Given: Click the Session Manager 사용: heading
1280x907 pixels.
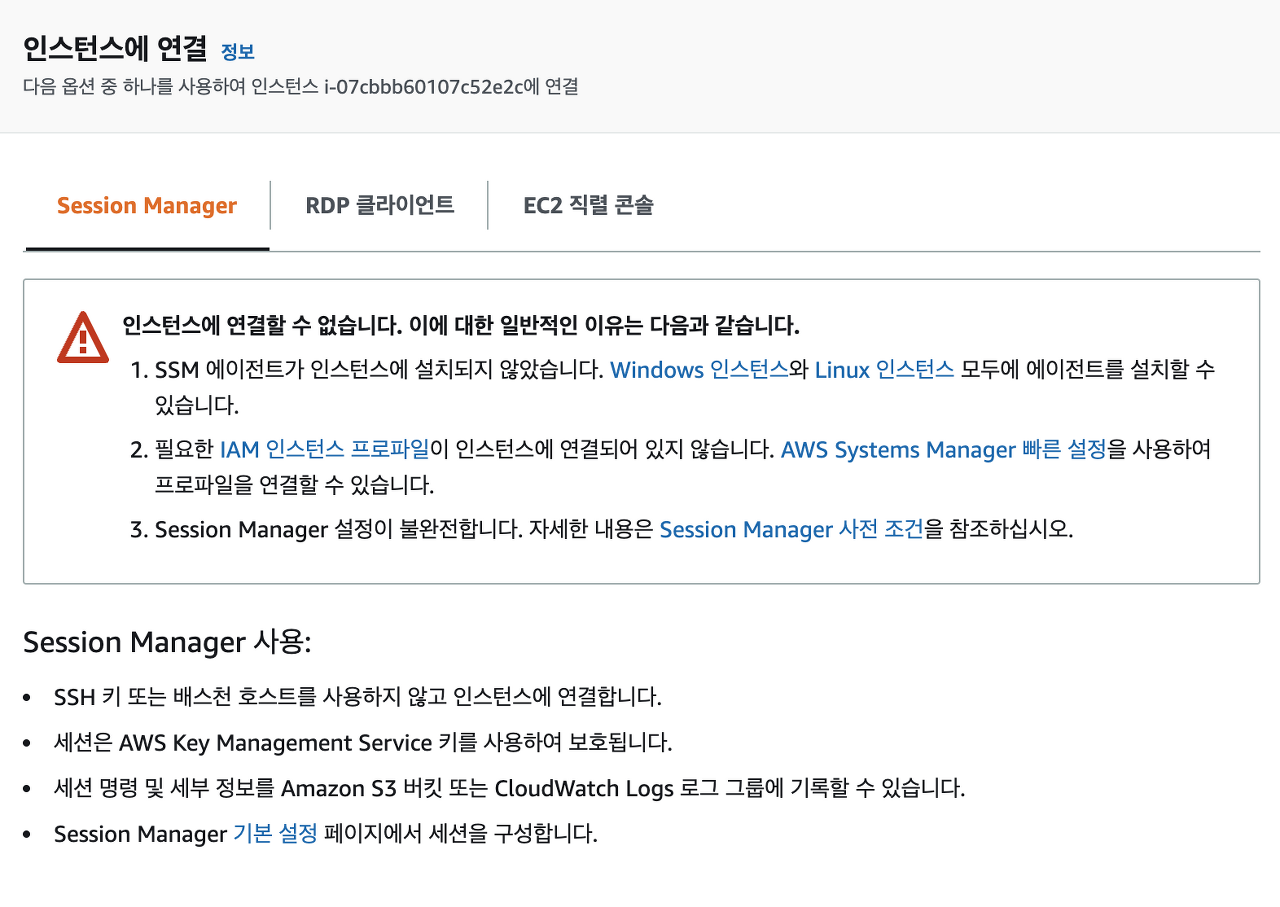Looking at the screenshot, I should pyautogui.click(x=167, y=642).
